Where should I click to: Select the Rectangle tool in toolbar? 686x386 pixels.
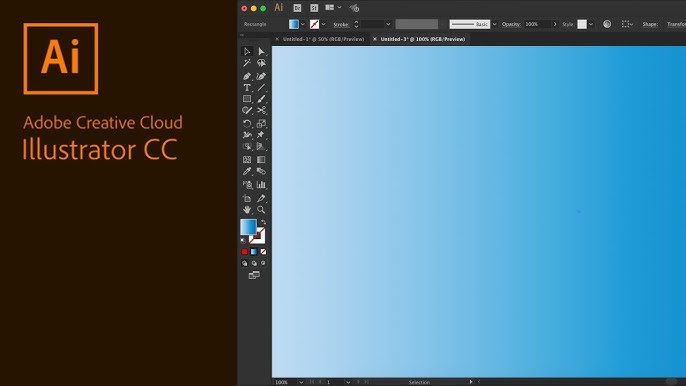tap(247, 99)
